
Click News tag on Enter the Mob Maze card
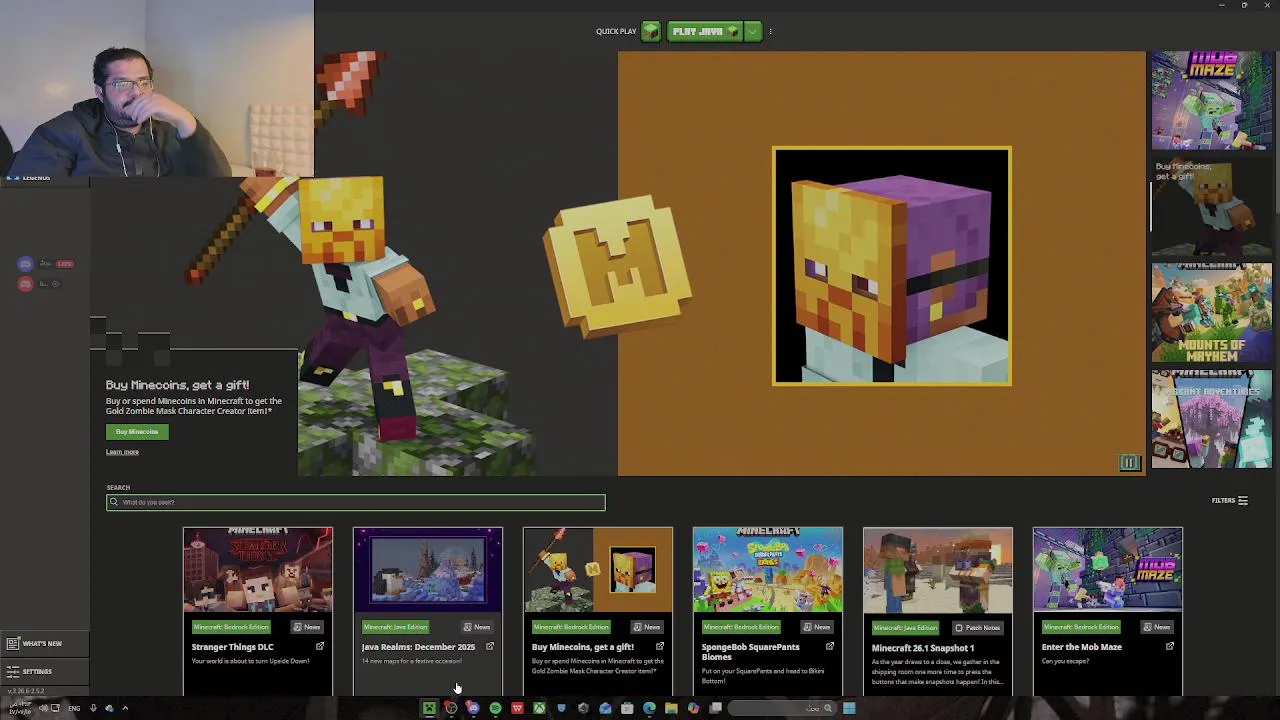(x=1157, y=627)
